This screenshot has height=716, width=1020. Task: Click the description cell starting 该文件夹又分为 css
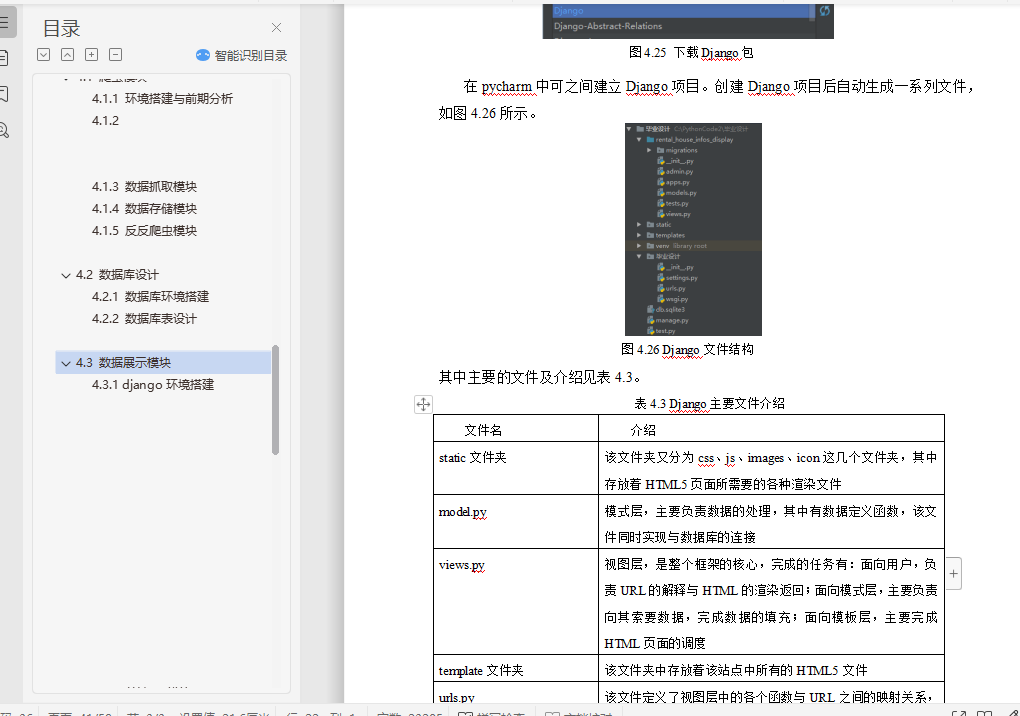pos(771,468)
